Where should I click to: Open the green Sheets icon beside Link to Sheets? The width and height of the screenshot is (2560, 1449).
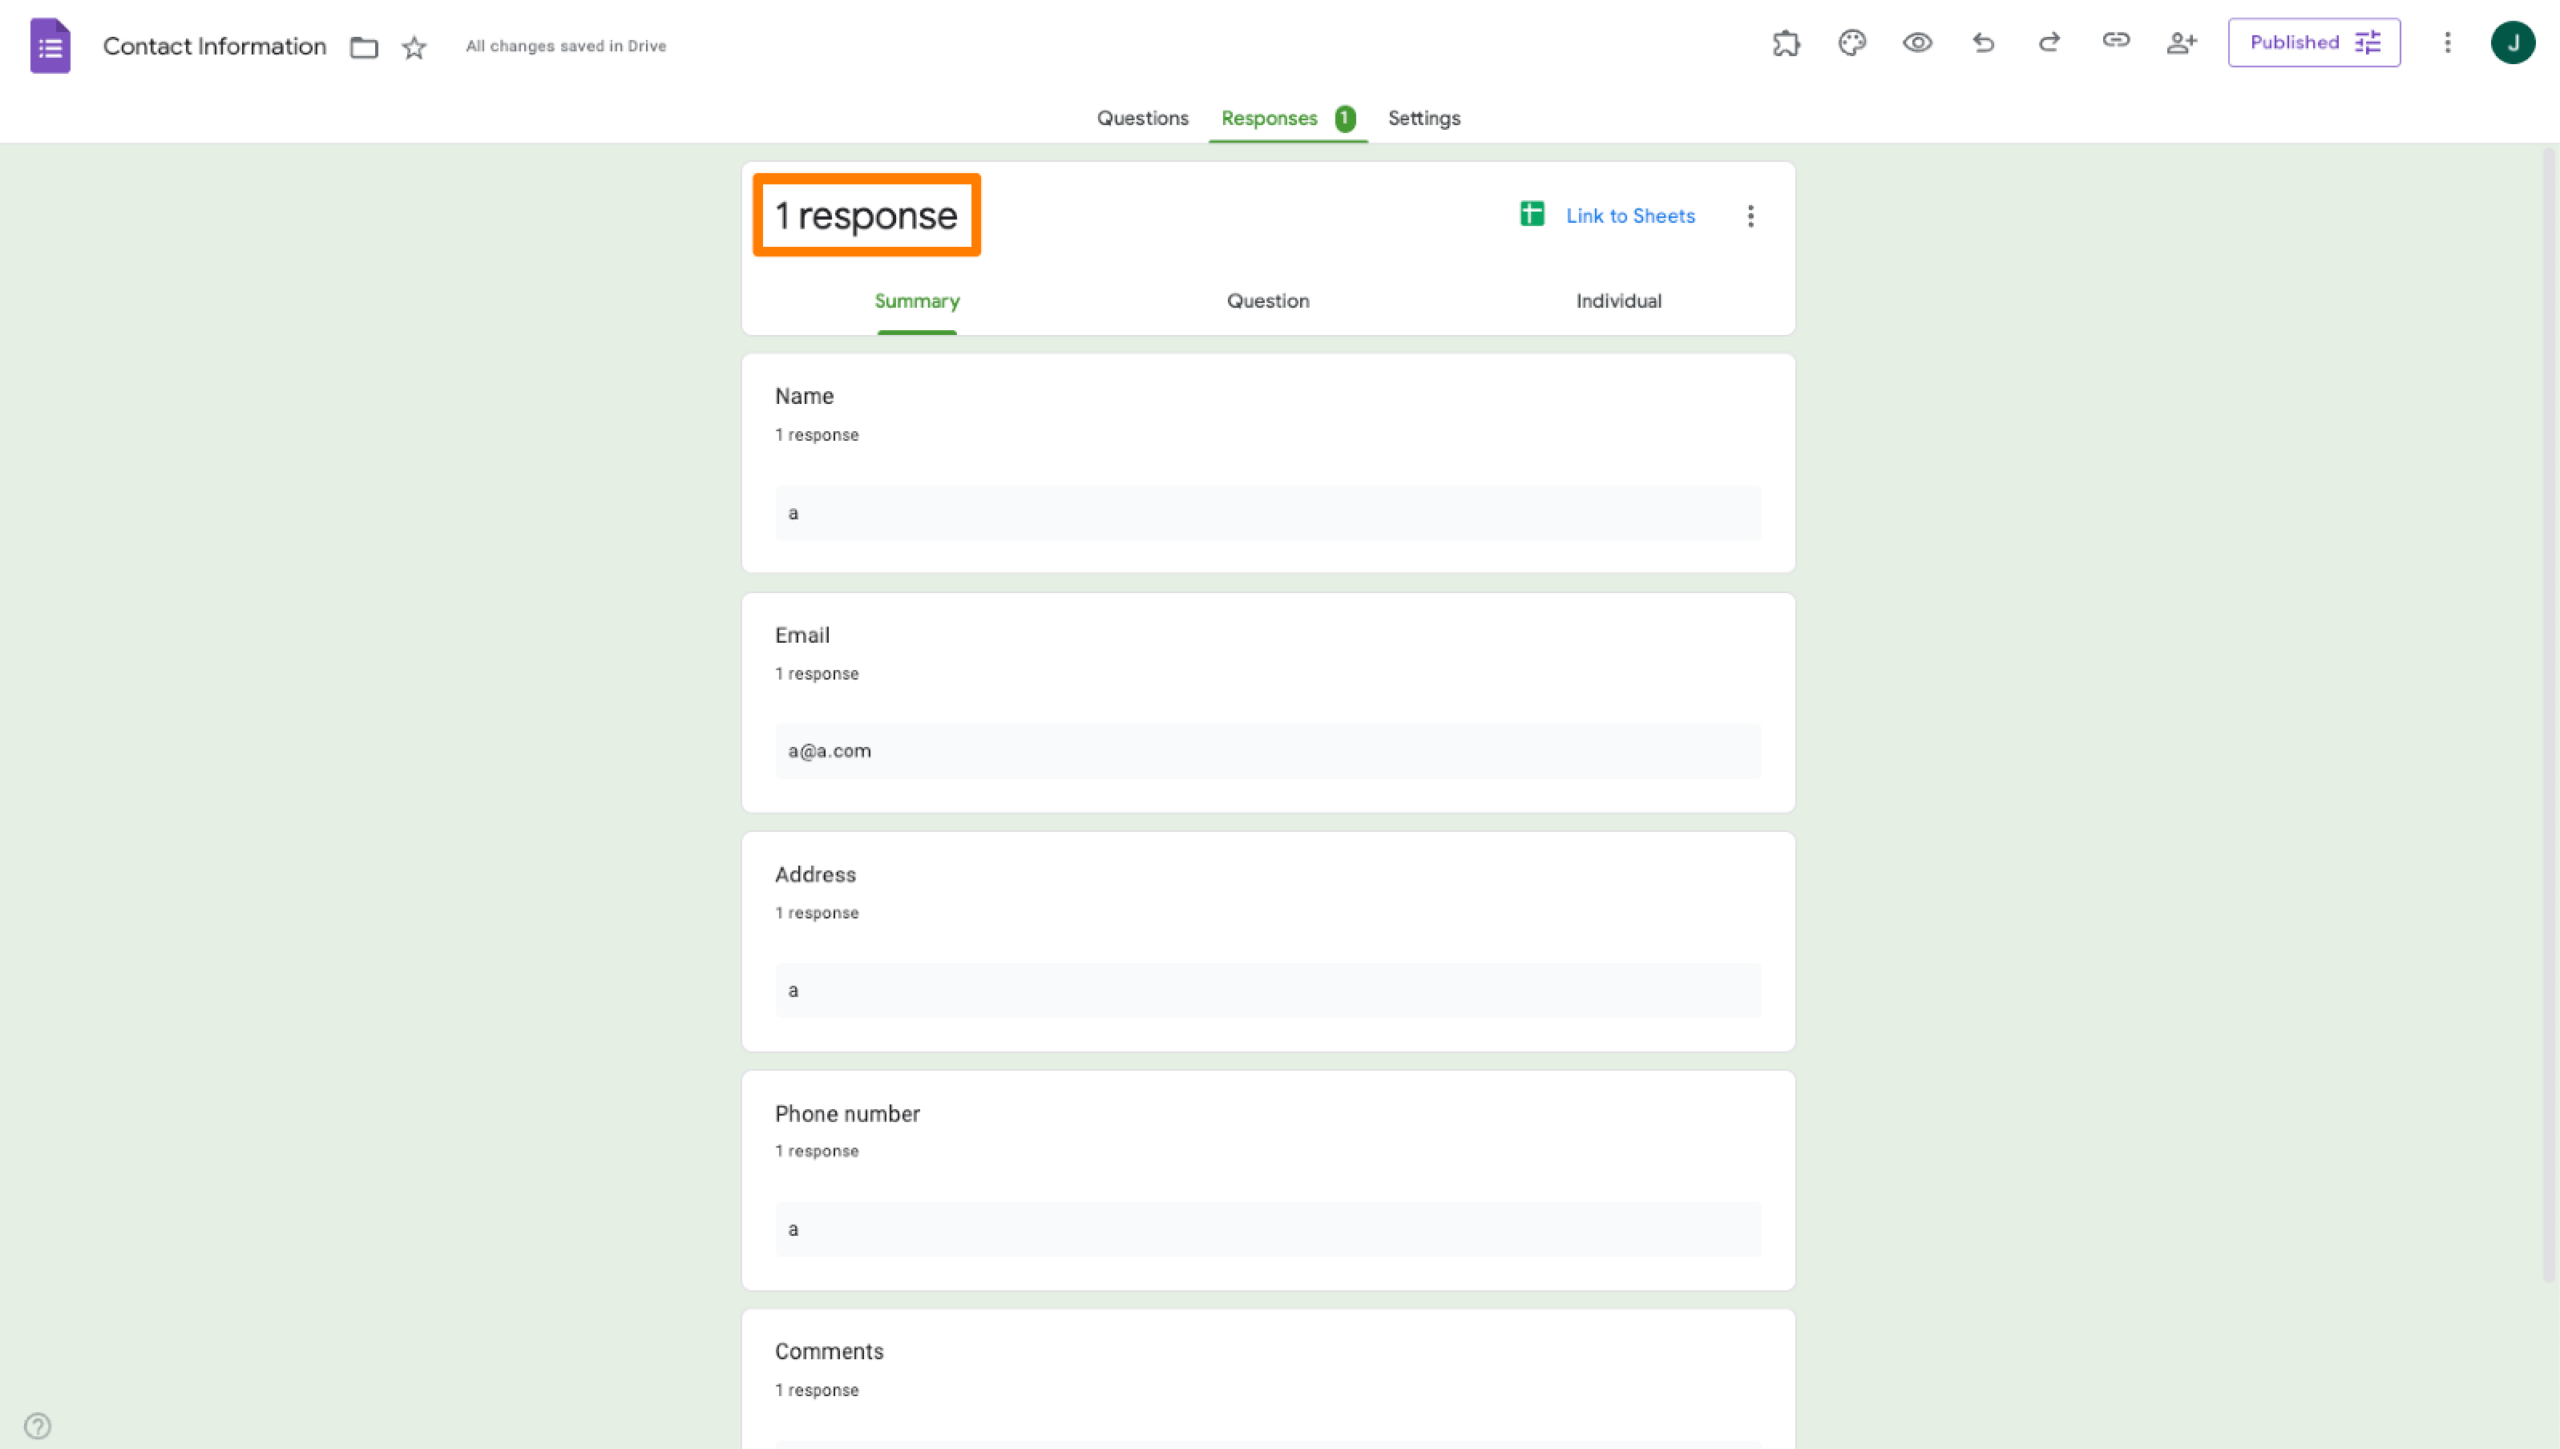1531,214
